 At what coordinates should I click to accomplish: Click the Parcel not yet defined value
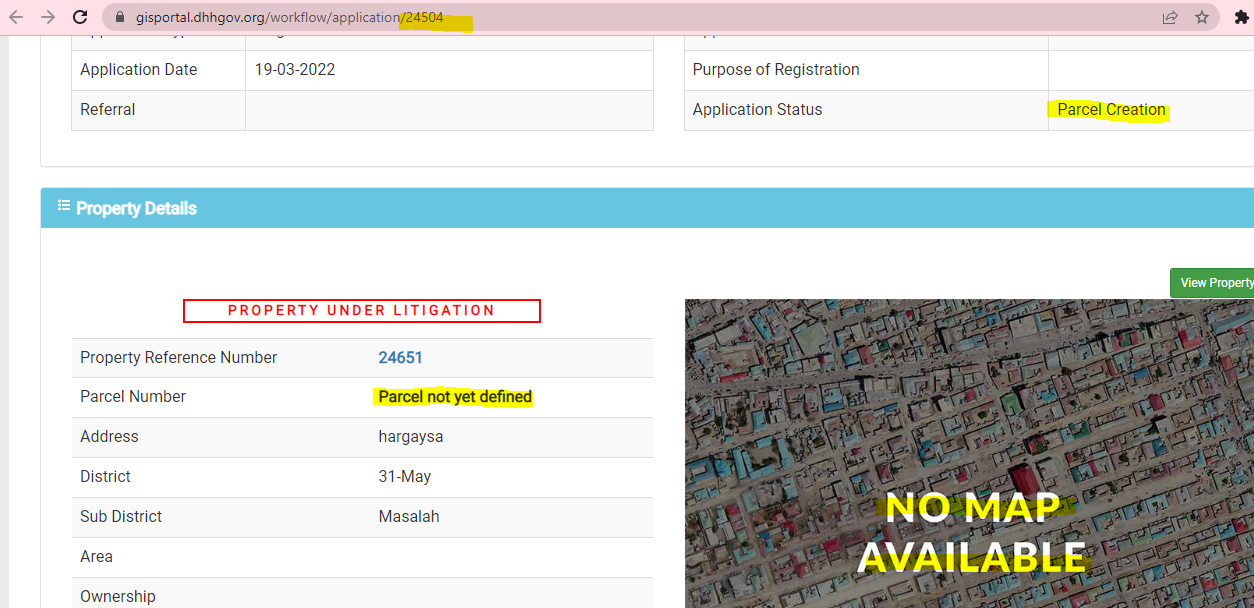pyautogui.click(x=455, y=397)
